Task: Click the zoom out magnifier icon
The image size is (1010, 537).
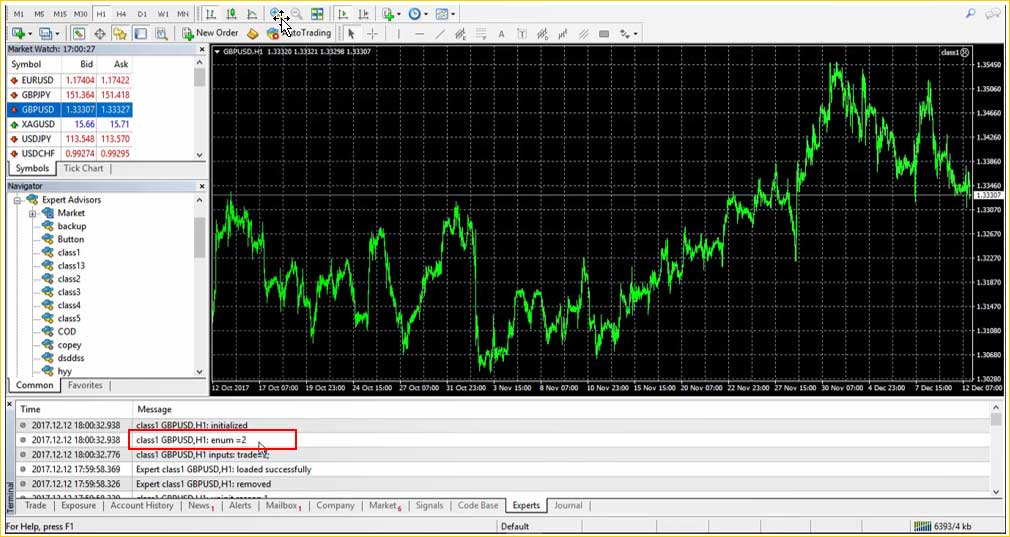Action: 296,14
